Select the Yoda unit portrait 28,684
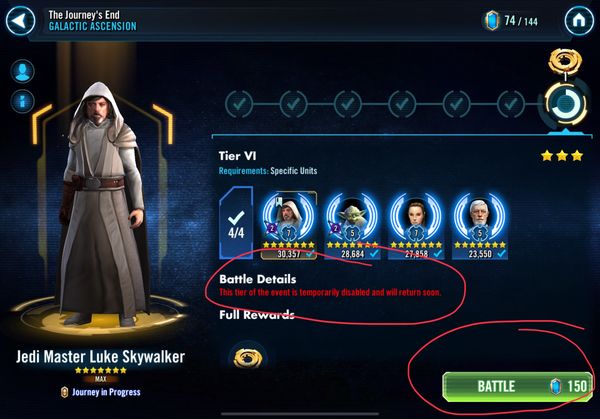 click(x=352, y=225)
